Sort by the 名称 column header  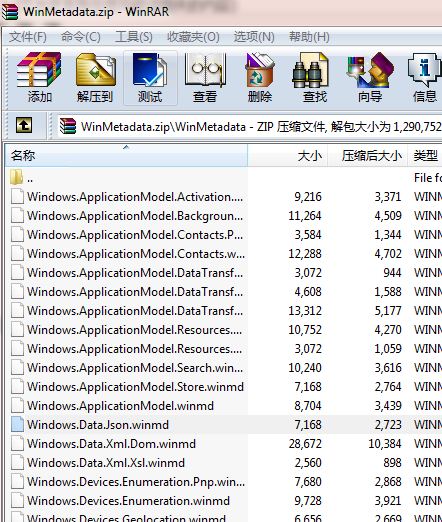coord(126,155)
